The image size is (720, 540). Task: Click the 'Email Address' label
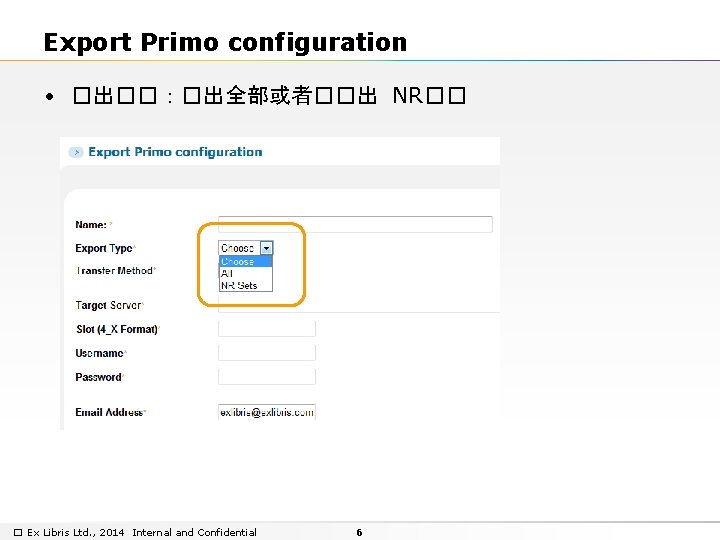(x=109, y=412)
